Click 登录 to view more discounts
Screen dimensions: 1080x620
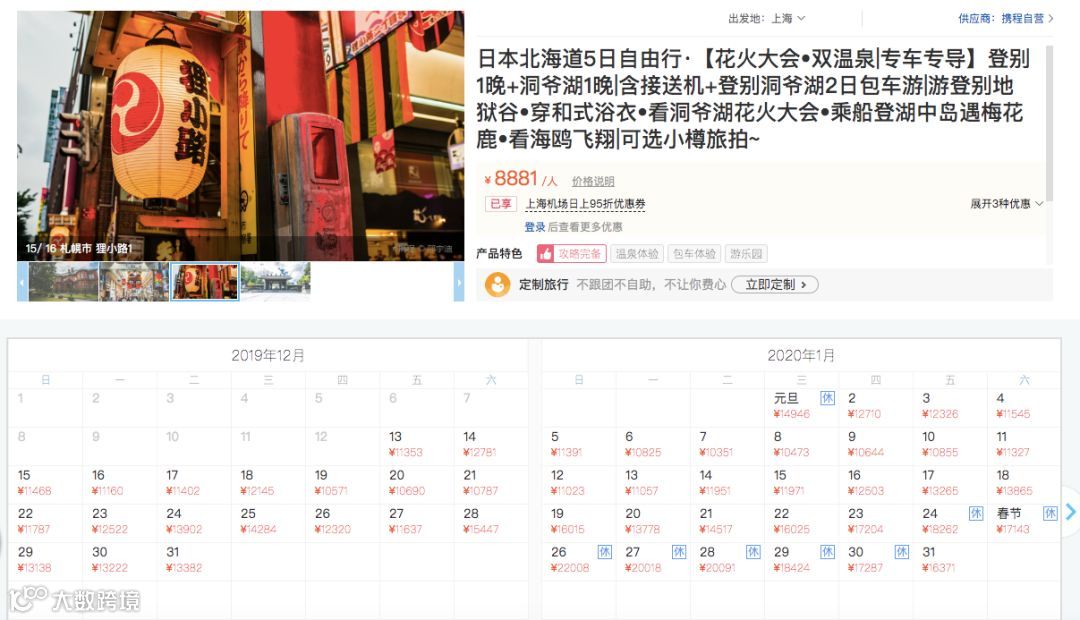(534, 227)
